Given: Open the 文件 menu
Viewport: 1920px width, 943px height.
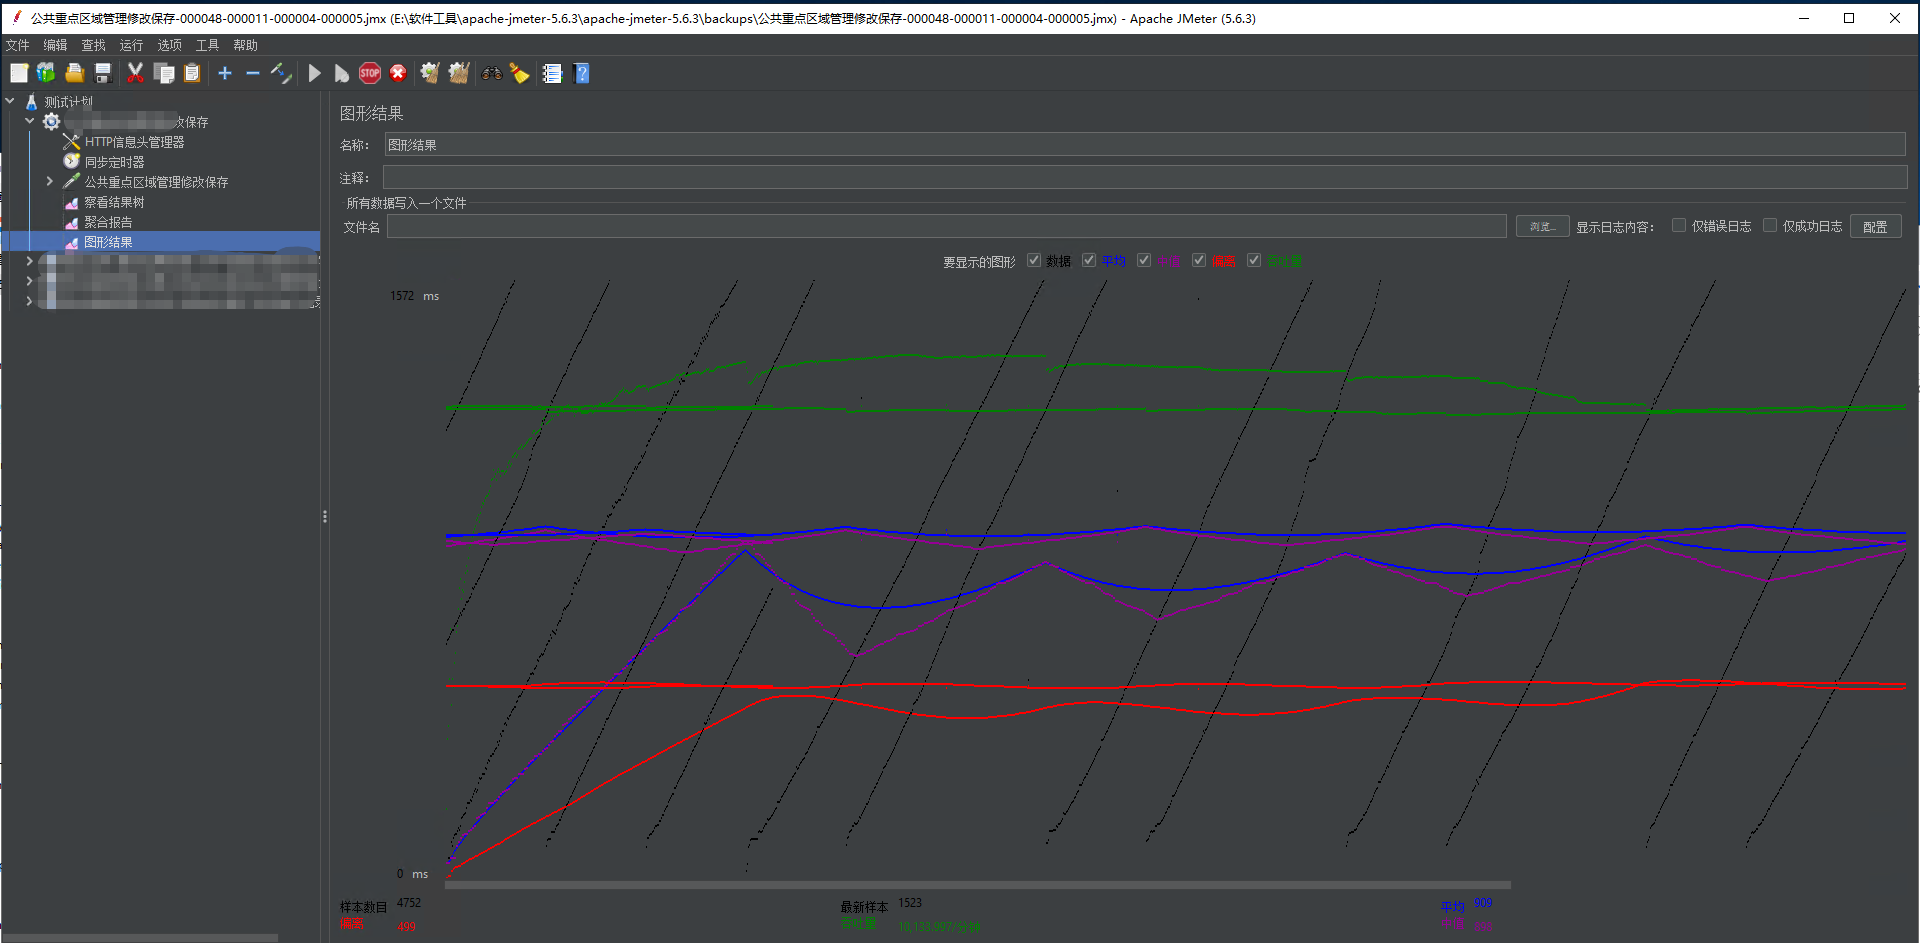Looking at the screenshot, I should coord(18,45).
